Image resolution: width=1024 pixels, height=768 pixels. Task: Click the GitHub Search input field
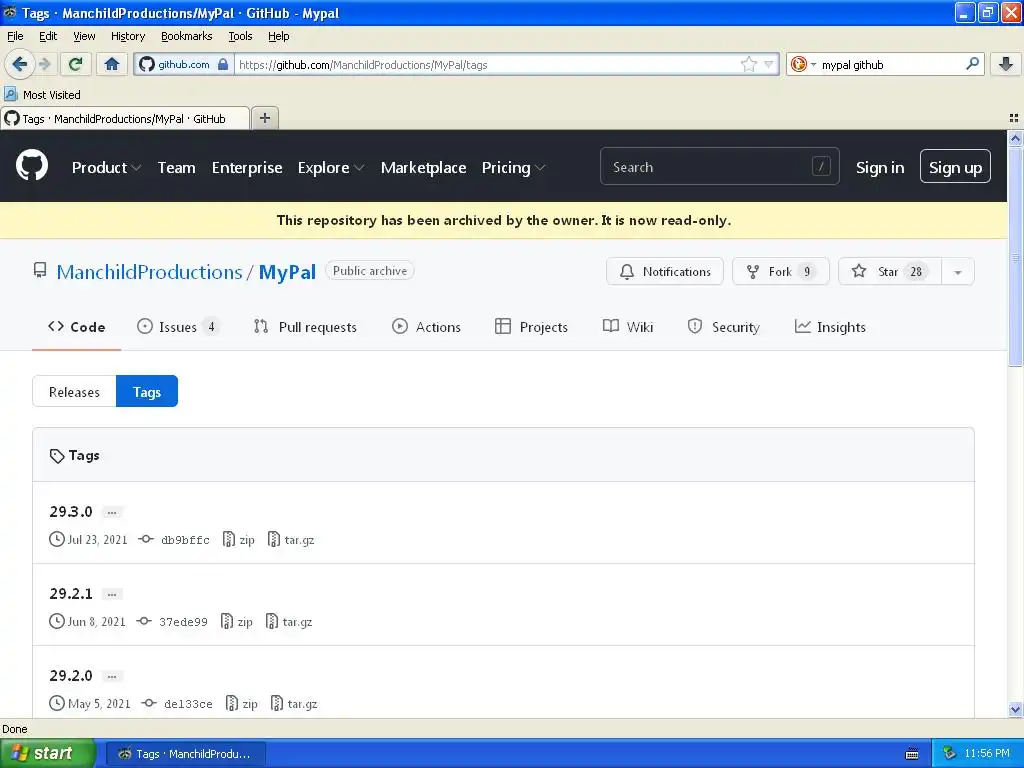pyautogui.click(x=719, y=167)
